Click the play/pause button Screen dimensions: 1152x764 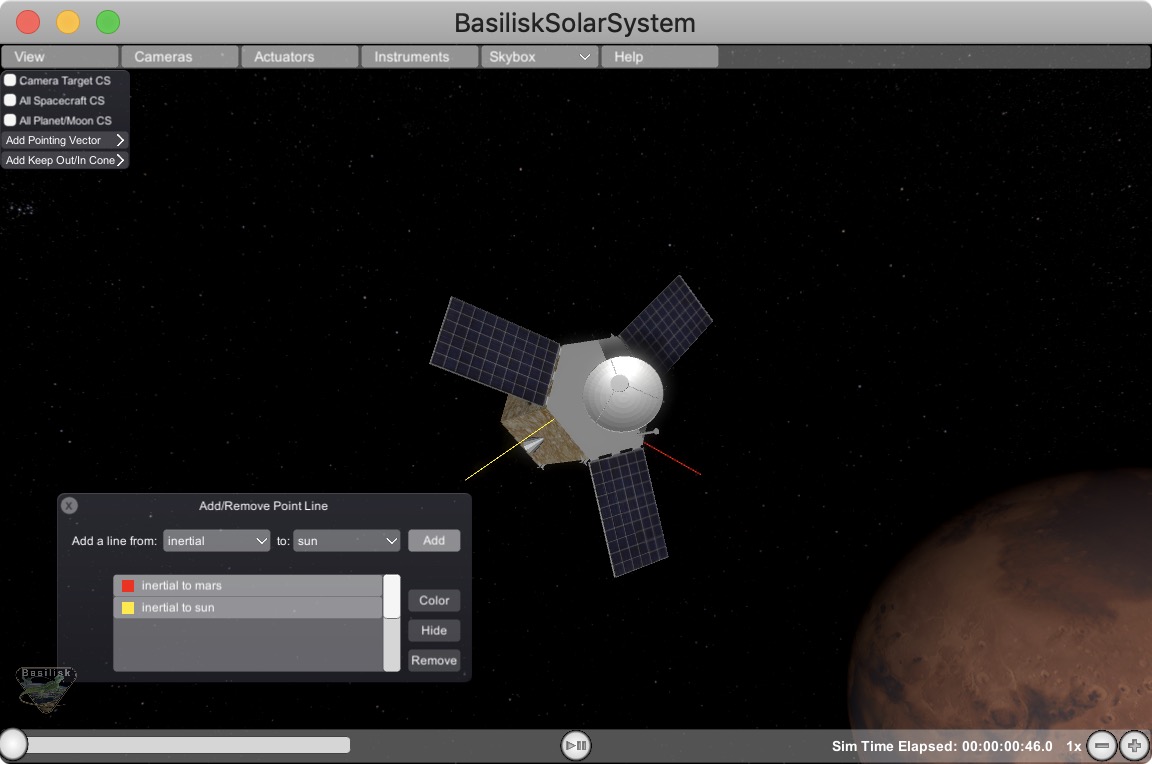(575, 745)
